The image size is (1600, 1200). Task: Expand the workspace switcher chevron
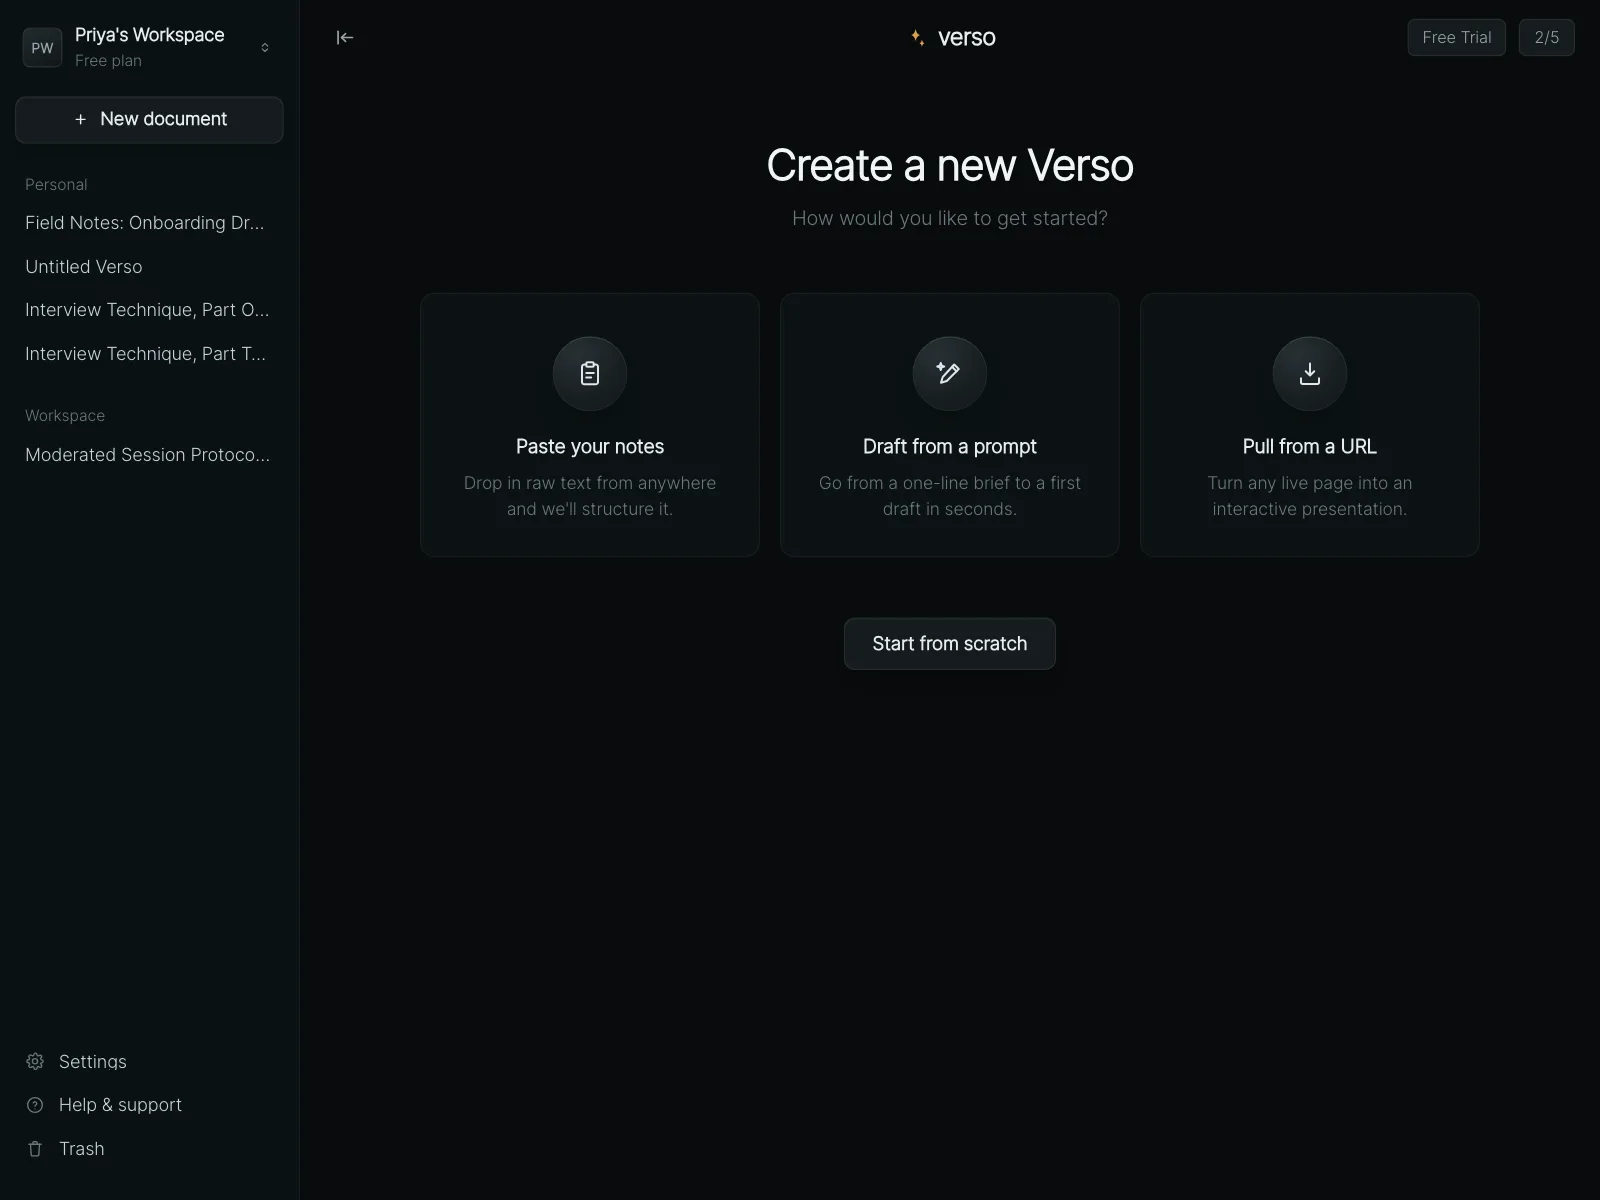(x=265, y=47)
